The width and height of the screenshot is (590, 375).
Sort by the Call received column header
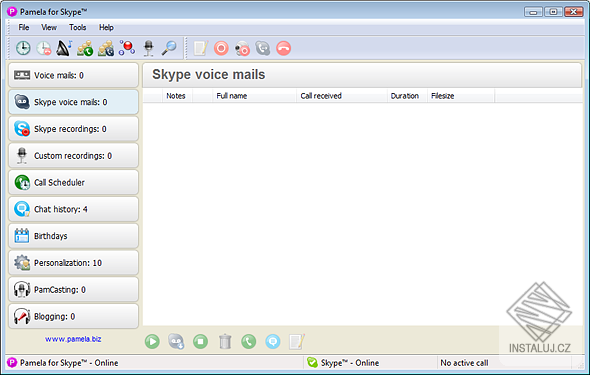coord(342,96)
